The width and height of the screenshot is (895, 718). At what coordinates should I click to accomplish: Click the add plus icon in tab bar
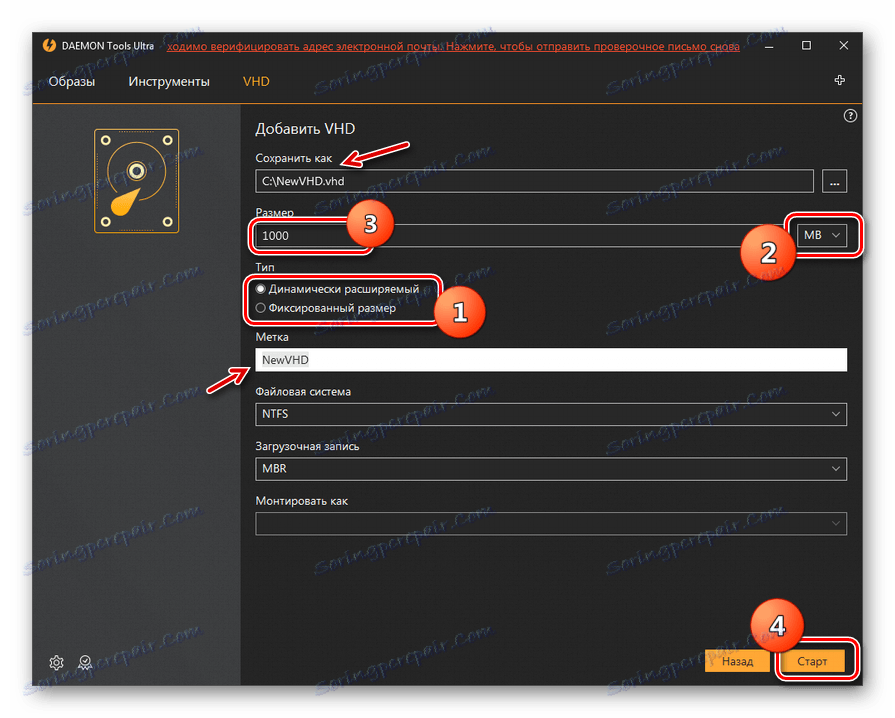click(839, 80)
